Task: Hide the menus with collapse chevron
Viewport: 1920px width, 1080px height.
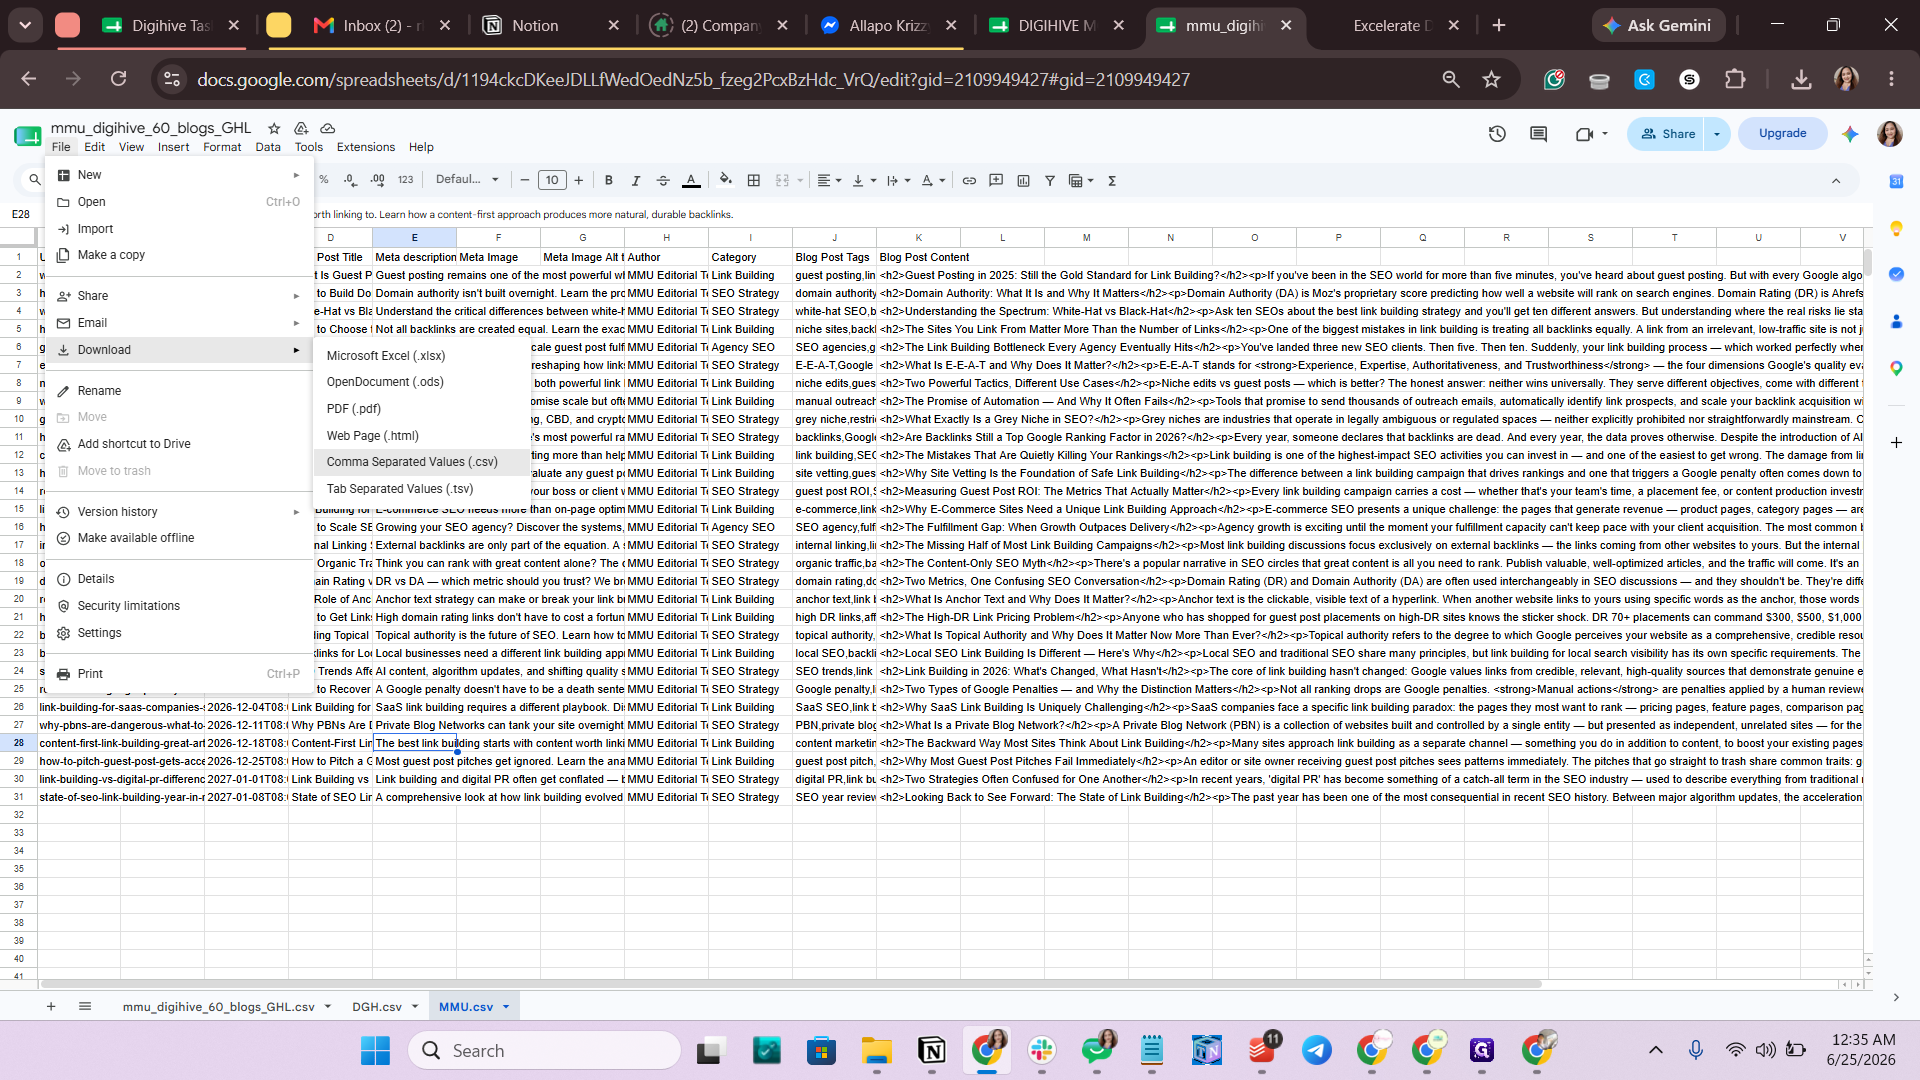Action: (1836, 180)
